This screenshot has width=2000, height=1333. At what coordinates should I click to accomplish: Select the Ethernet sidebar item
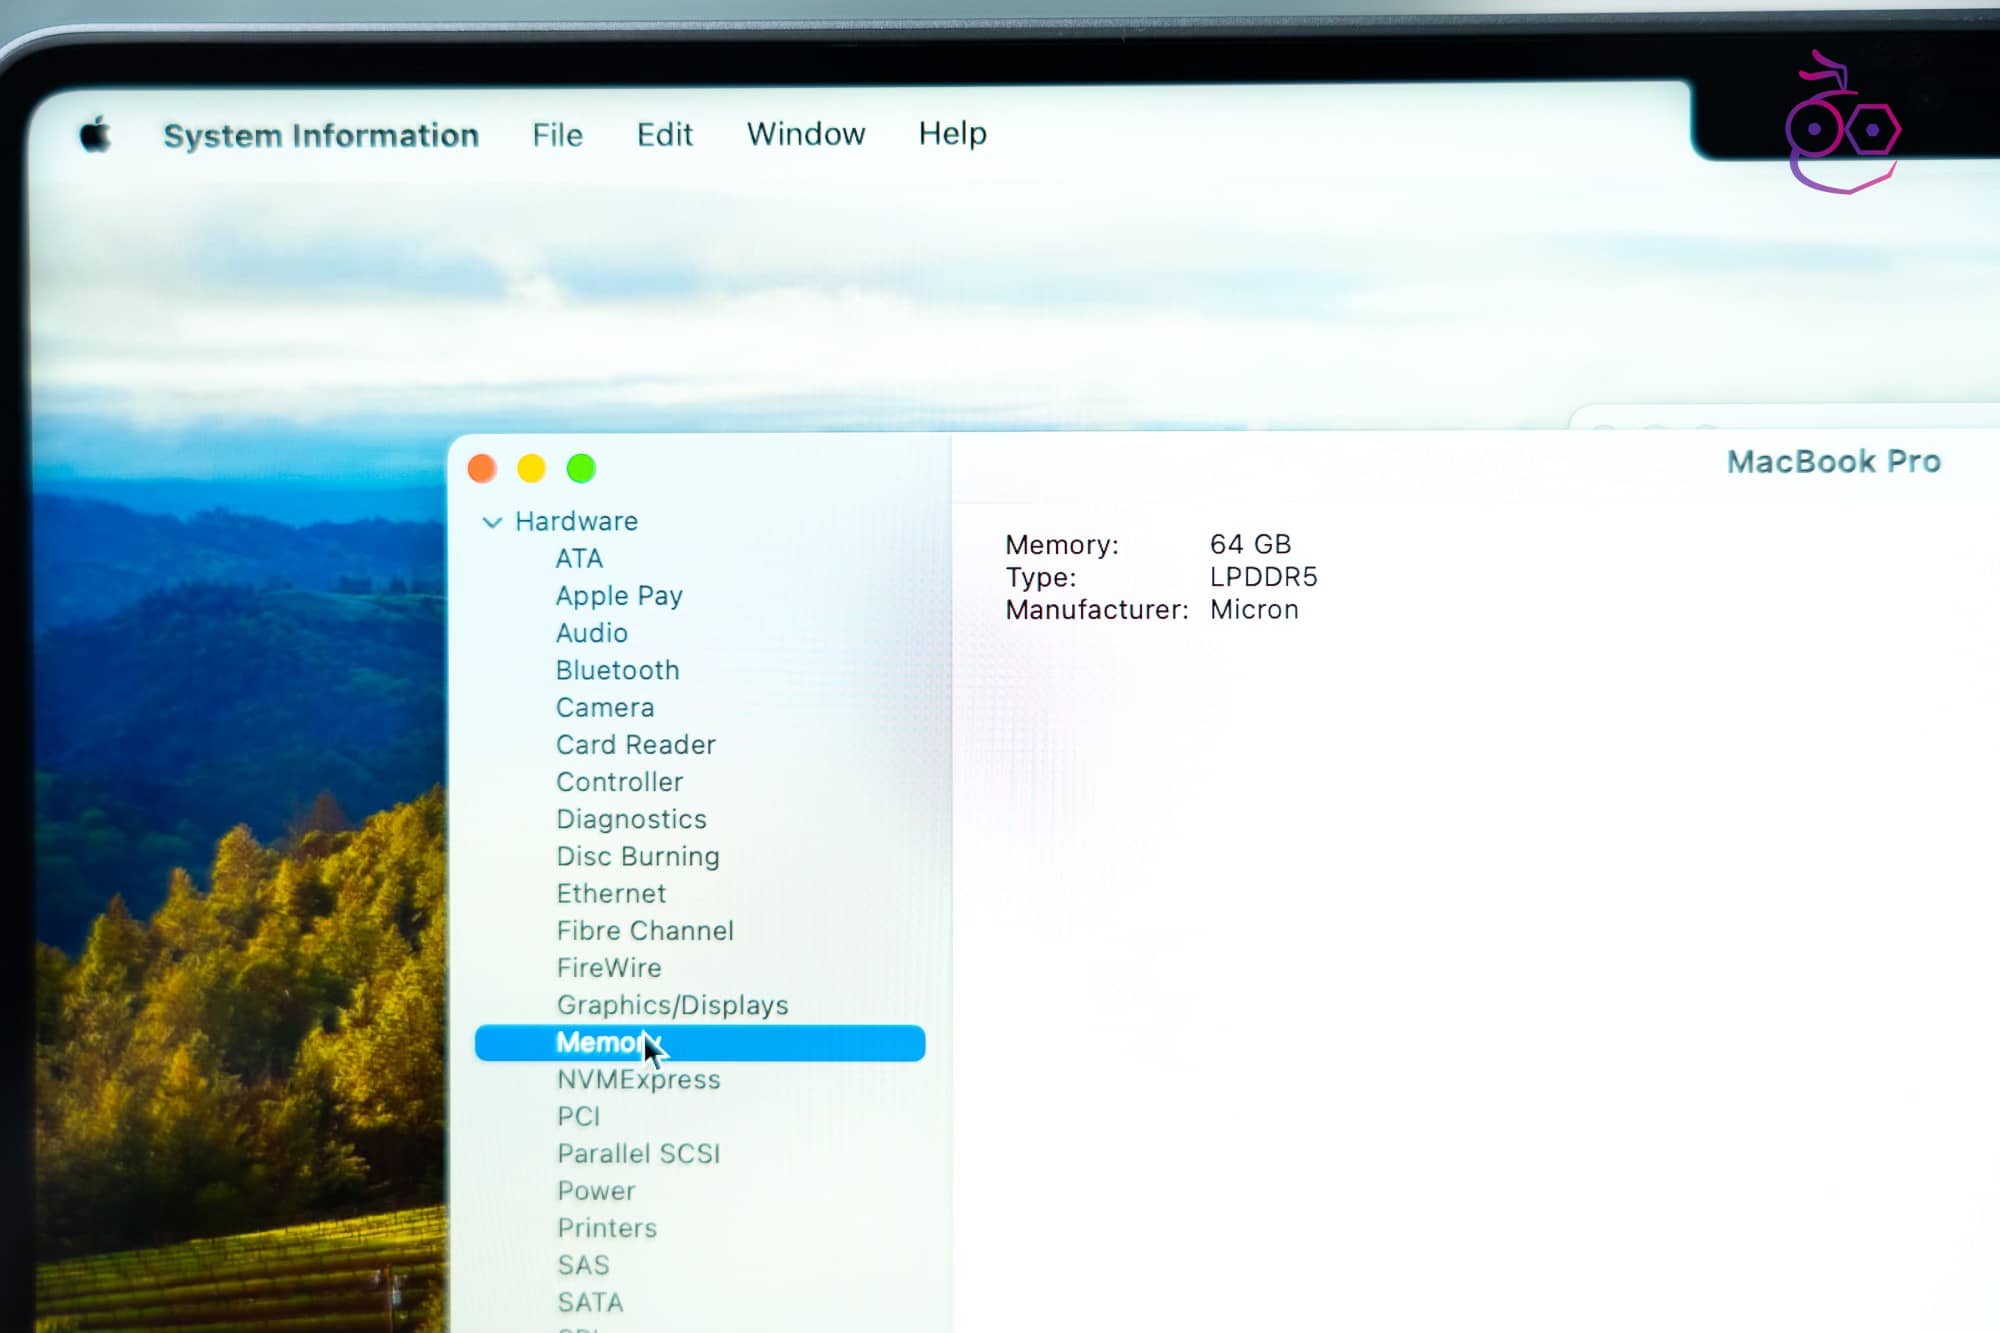[x=610, y=894]
